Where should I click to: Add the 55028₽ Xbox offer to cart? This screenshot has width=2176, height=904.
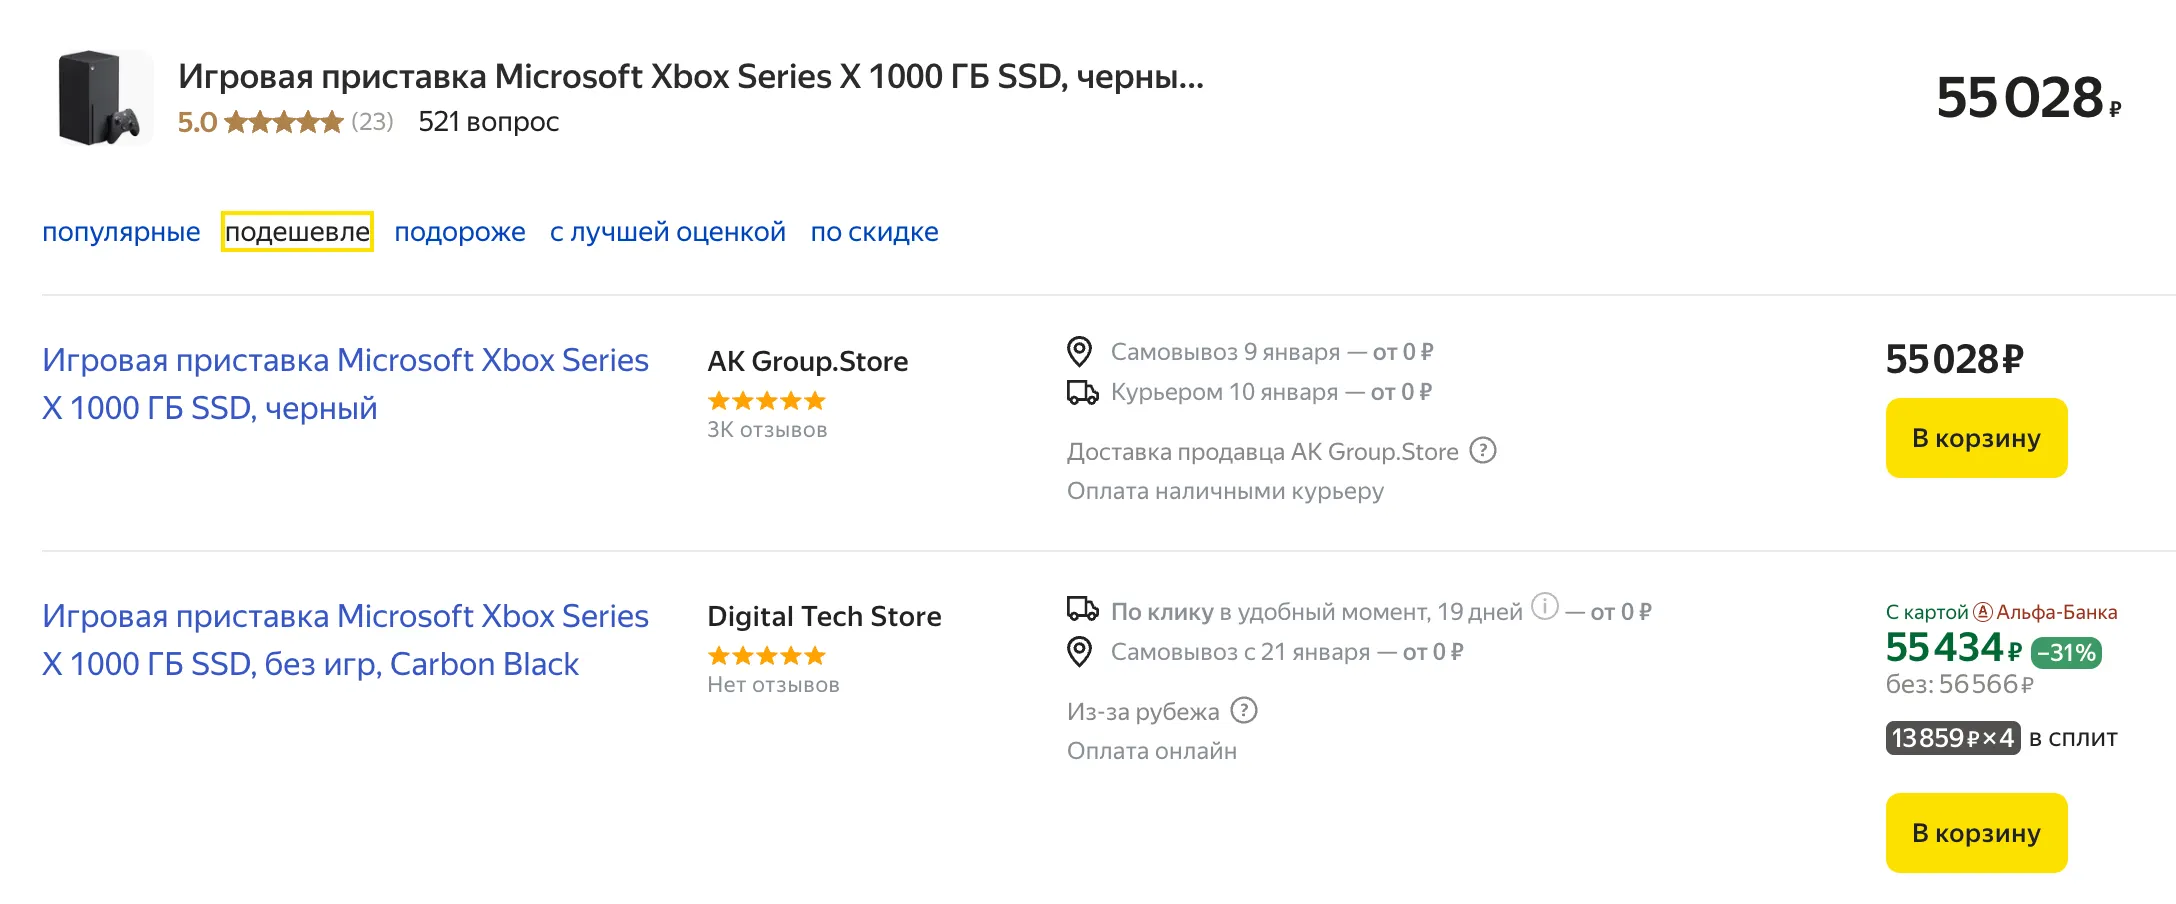(1976, 438)
